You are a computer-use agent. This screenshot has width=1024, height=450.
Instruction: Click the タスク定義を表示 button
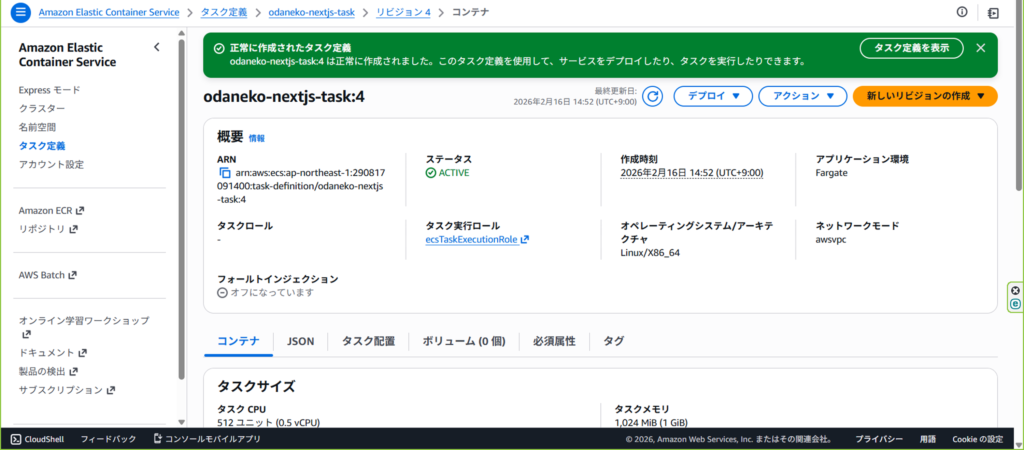[911, 48]
